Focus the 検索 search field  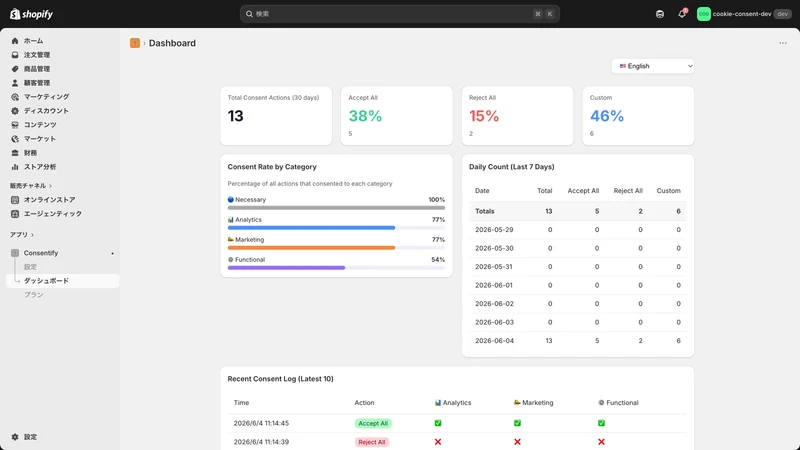pos(399,14)
